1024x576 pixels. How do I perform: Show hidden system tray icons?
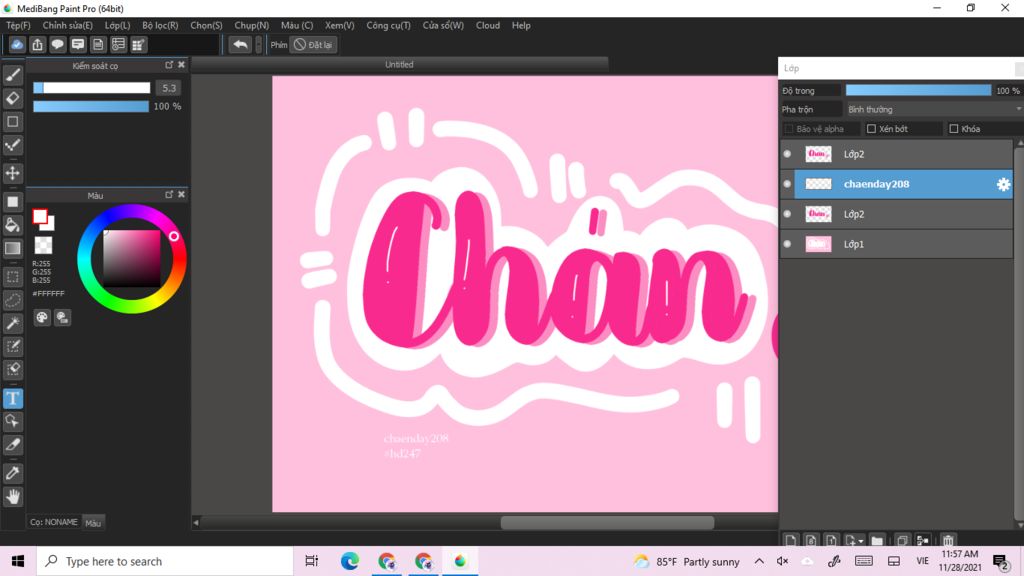[x=759, y=561]
